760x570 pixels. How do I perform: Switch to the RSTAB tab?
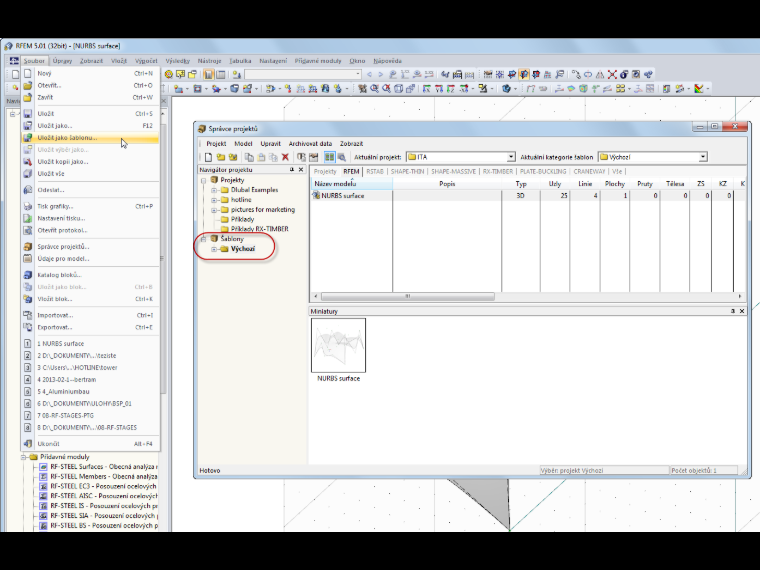[x=375, y=171]
